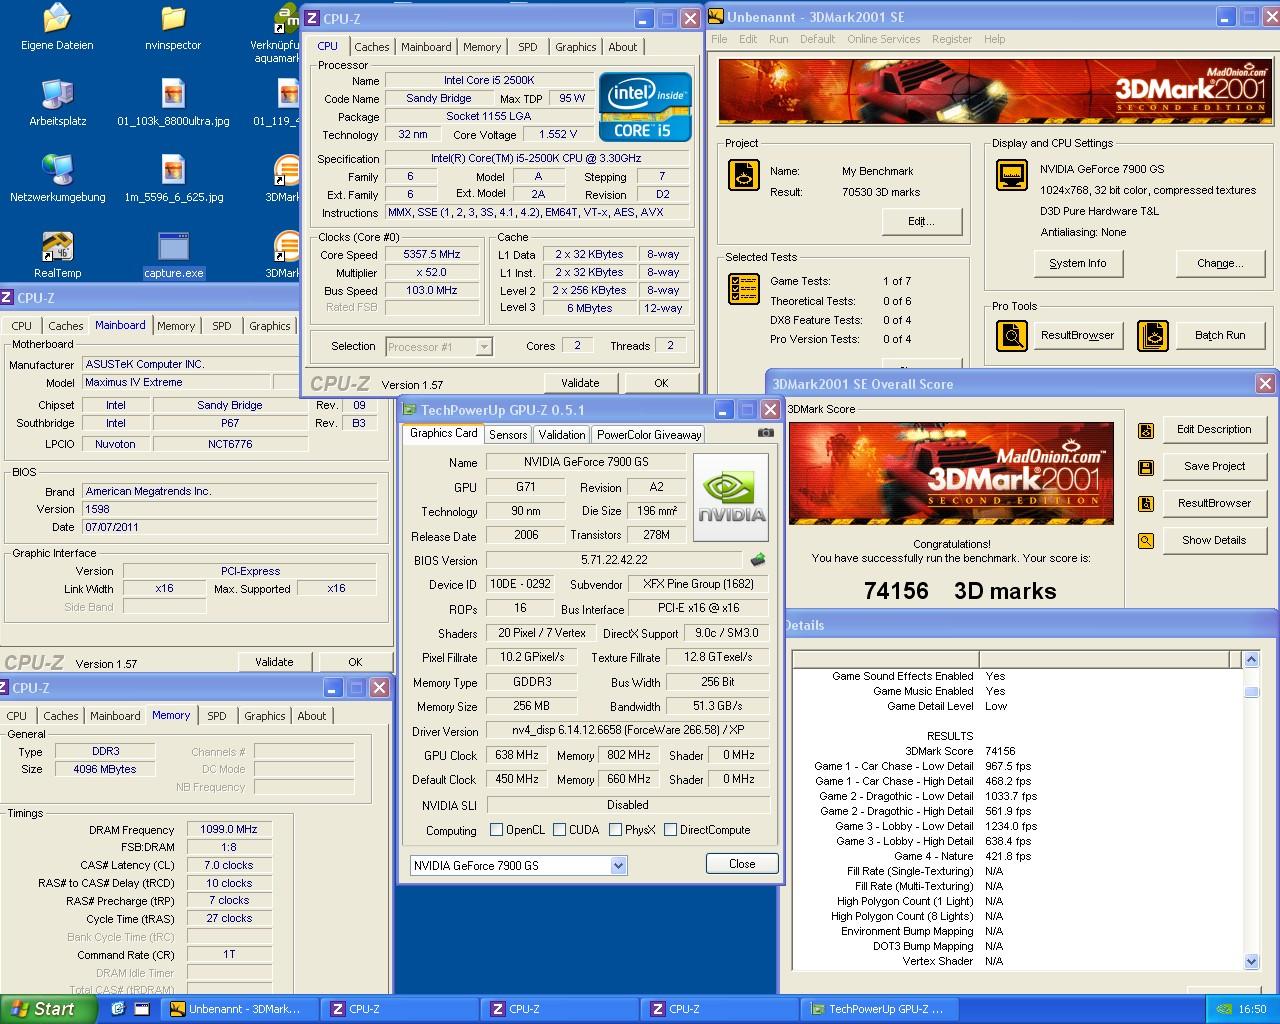Select the Graphics tab in Mainboard CPU-Z window
This screenshot has width=1280, height=1024.
coord(270,326)
